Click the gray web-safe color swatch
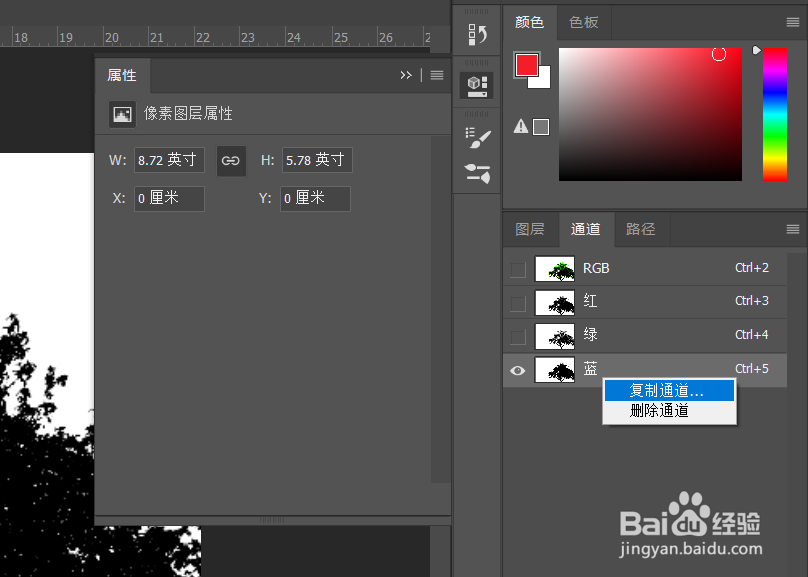Image resolution: width=808 pixels, height=577 pixels. [541, 127]
